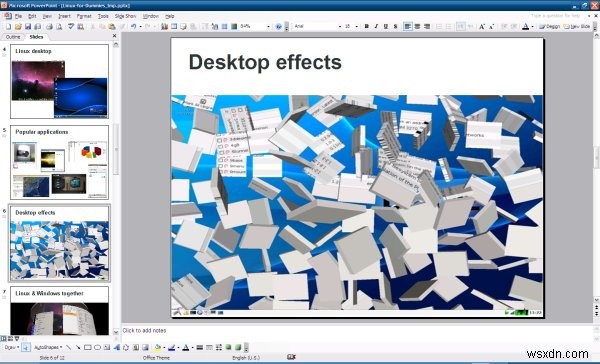Click the Font Color A swatch in formatting toolbar
The image size is (600, 364).
click(x=526, y=26)
